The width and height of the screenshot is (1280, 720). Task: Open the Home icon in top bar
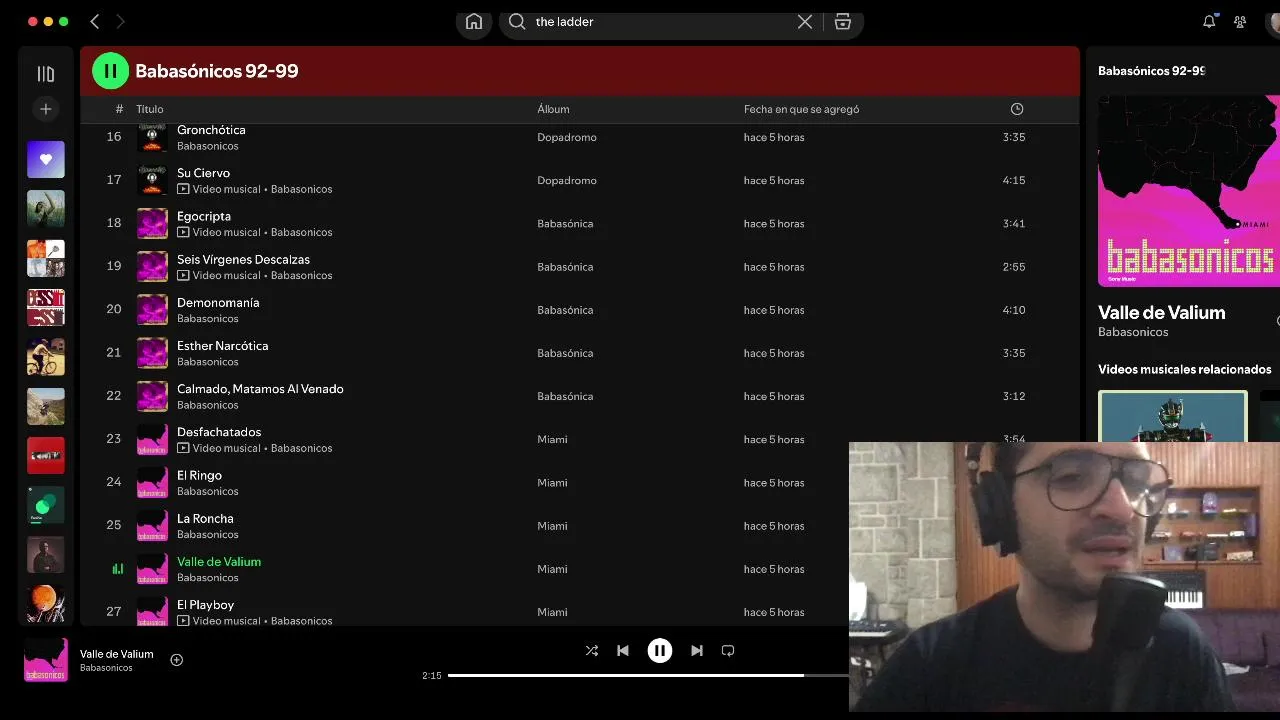474,22
